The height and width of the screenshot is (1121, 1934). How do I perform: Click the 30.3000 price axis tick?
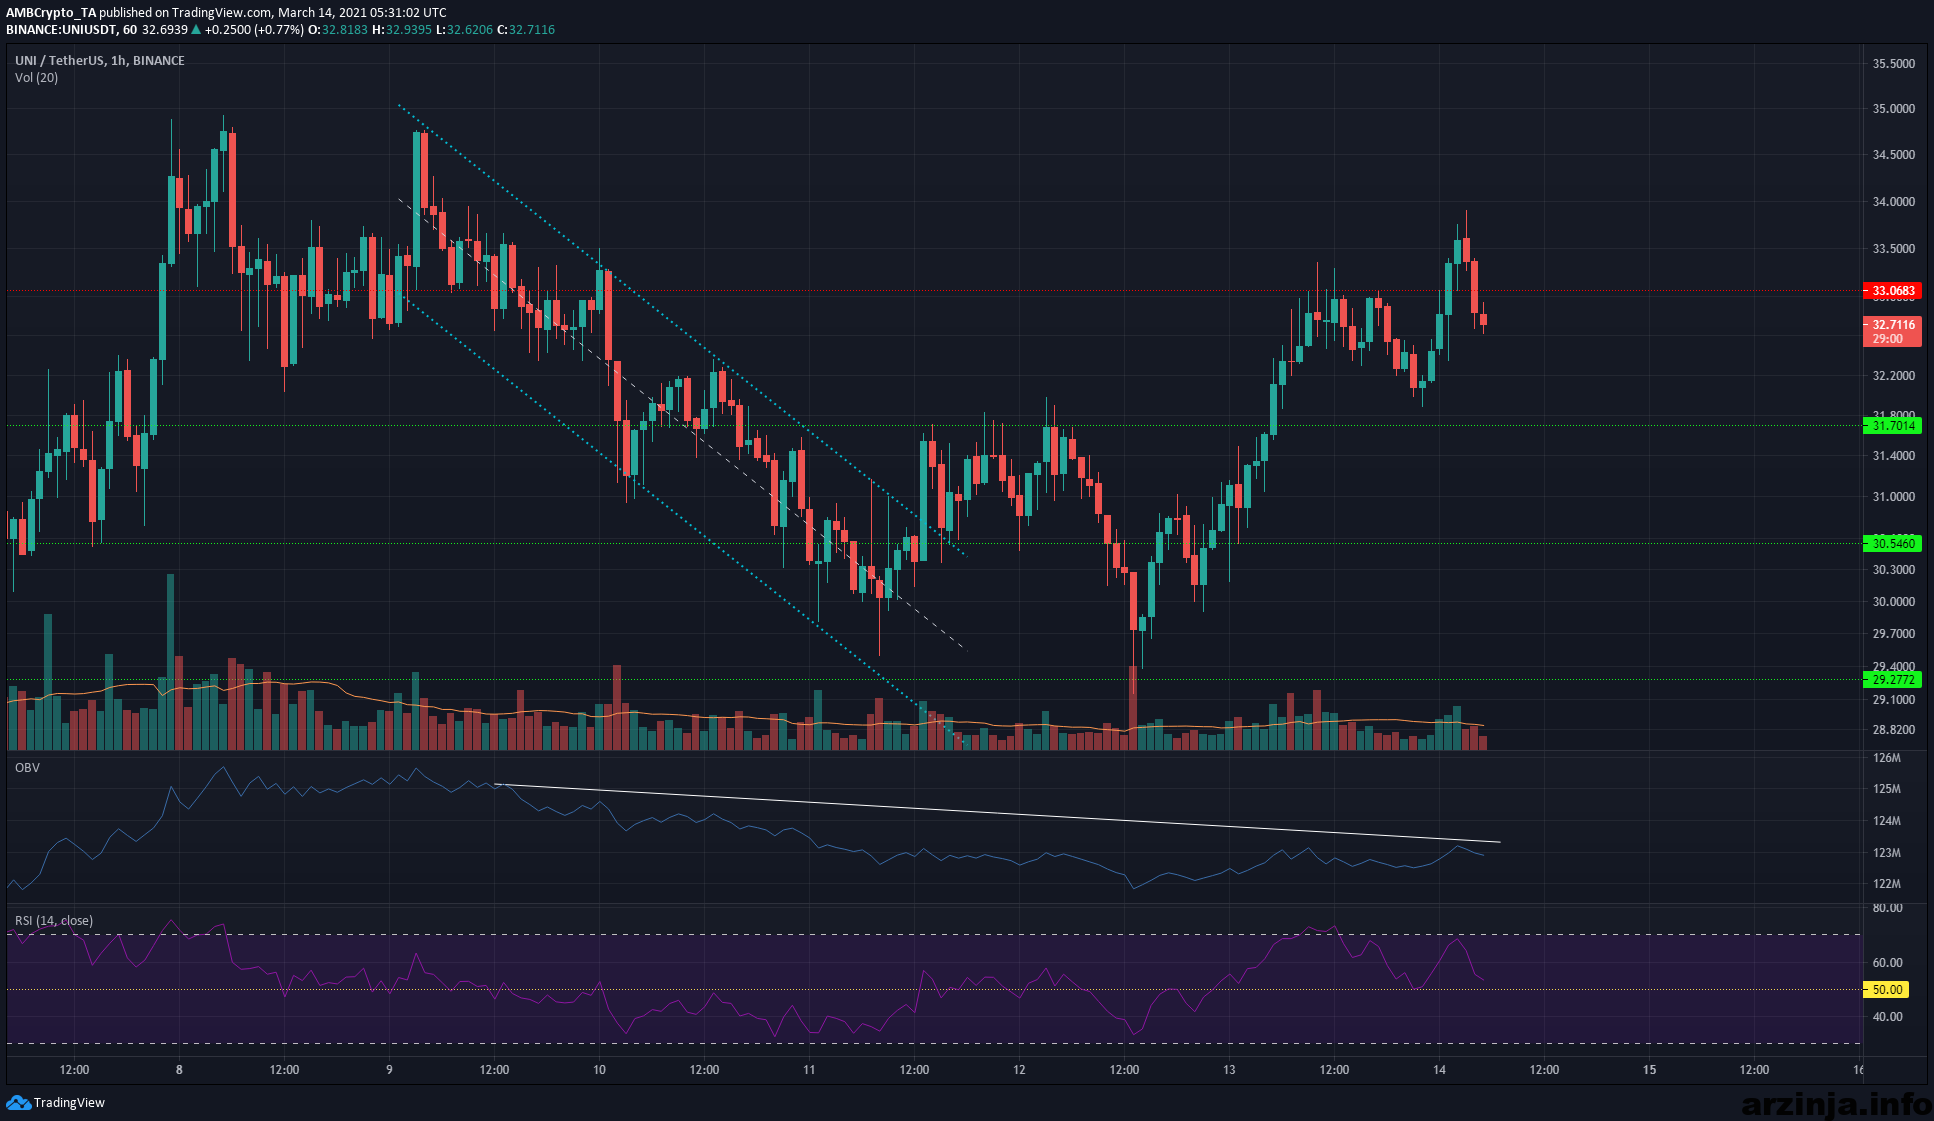click(1893, 569)
